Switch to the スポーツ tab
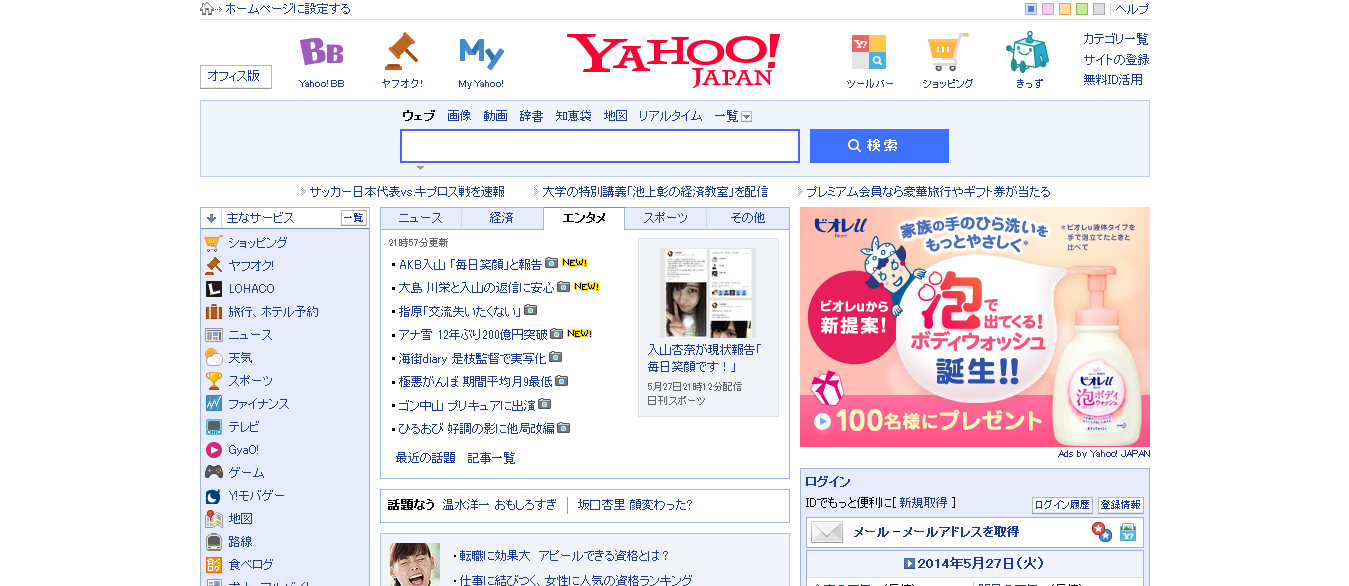The height and width of the screenshot is (586, 1349). [x=665, y=218]
